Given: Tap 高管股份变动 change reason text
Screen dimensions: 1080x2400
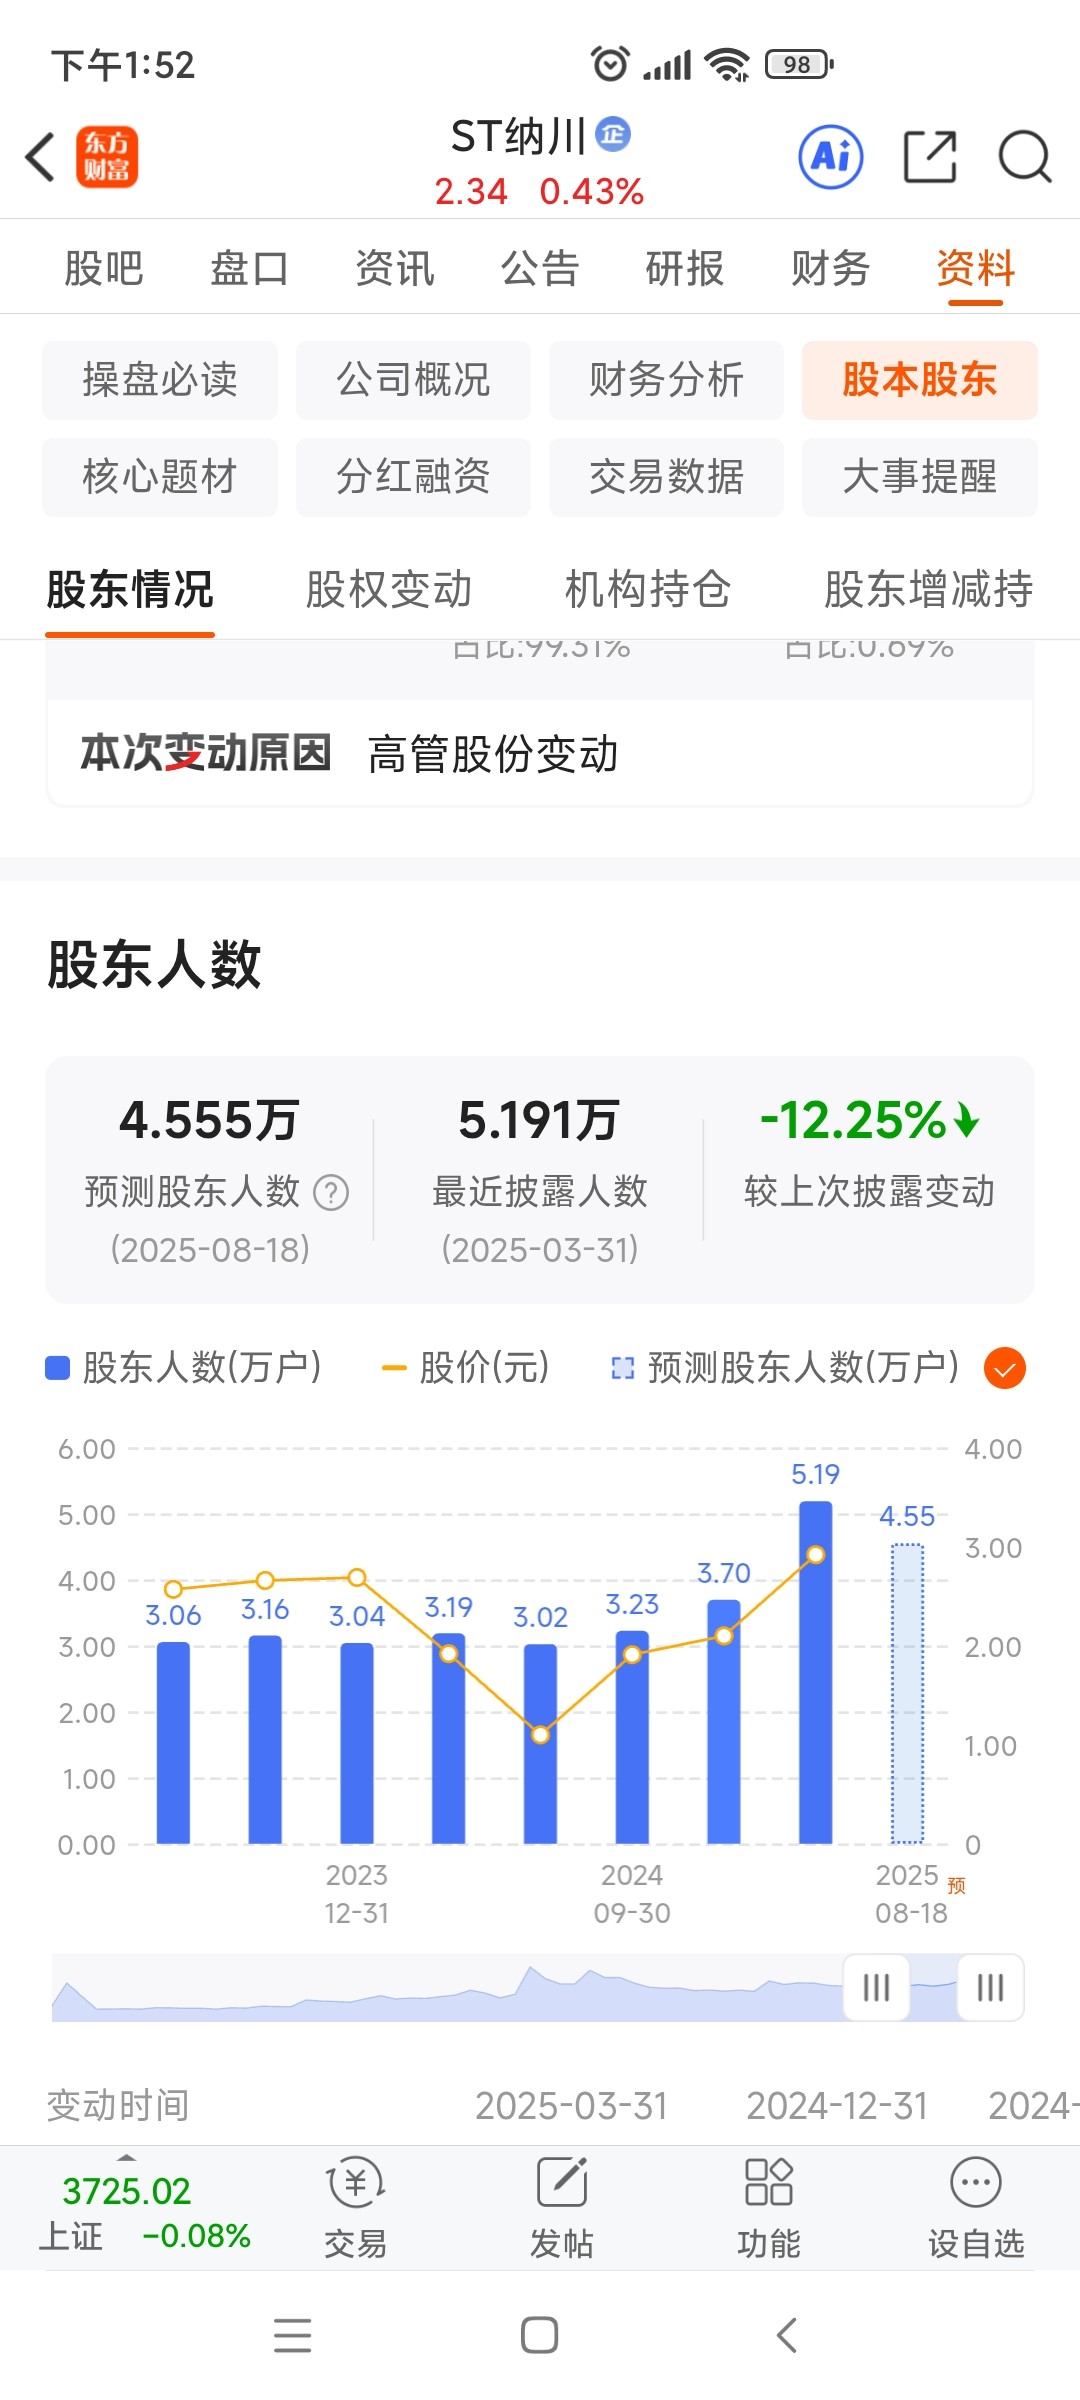Looking at the screenshot, I should tap(493, 754).
